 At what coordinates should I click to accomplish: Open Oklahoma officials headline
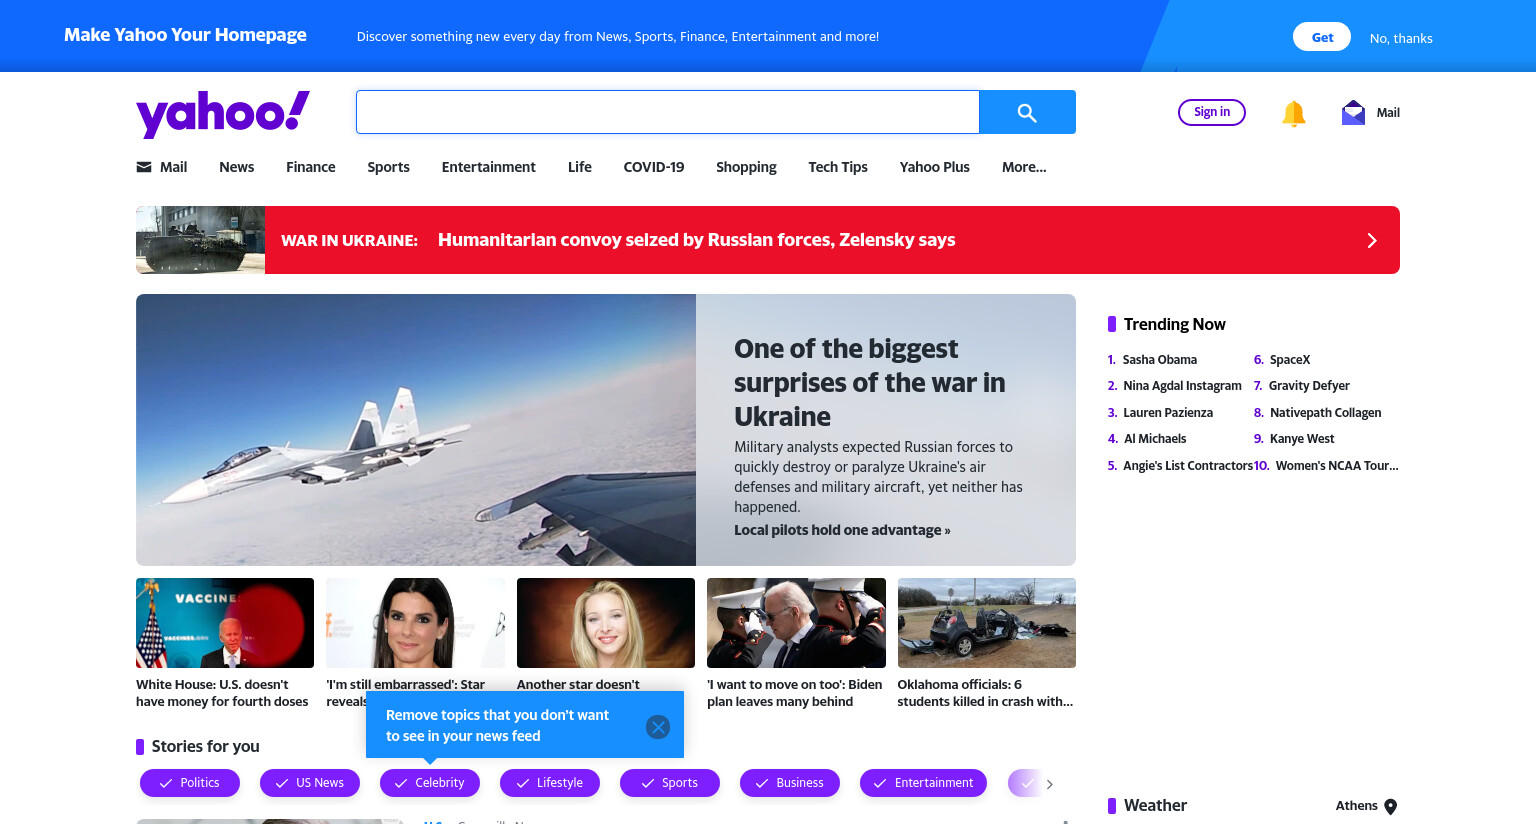(985, 693)
